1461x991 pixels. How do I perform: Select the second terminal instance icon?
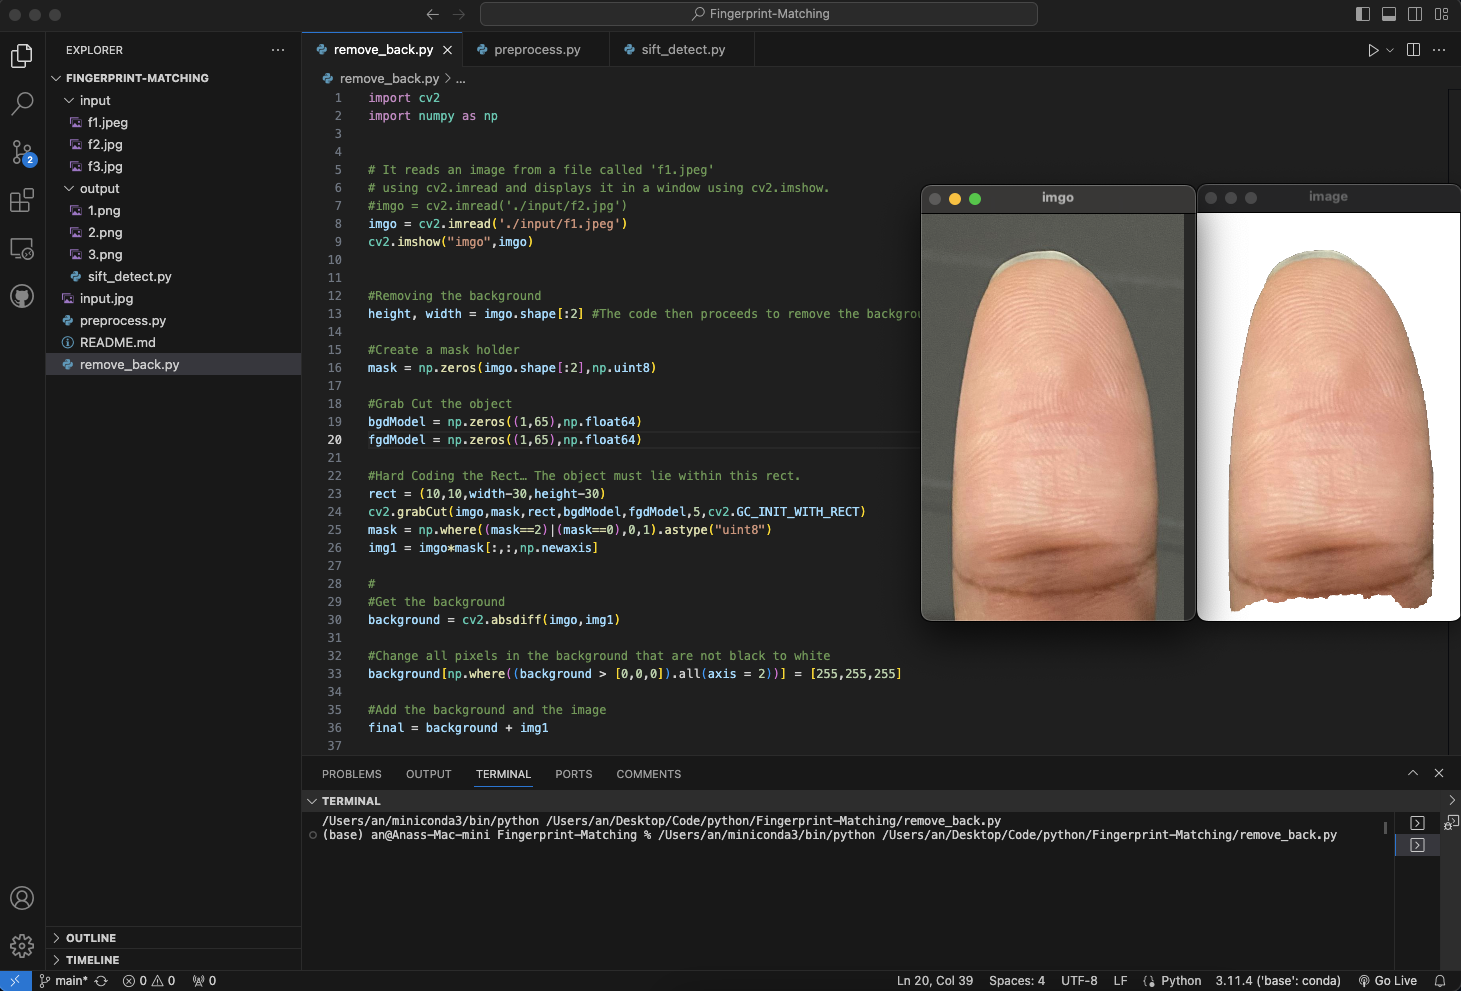(1417, 845)
